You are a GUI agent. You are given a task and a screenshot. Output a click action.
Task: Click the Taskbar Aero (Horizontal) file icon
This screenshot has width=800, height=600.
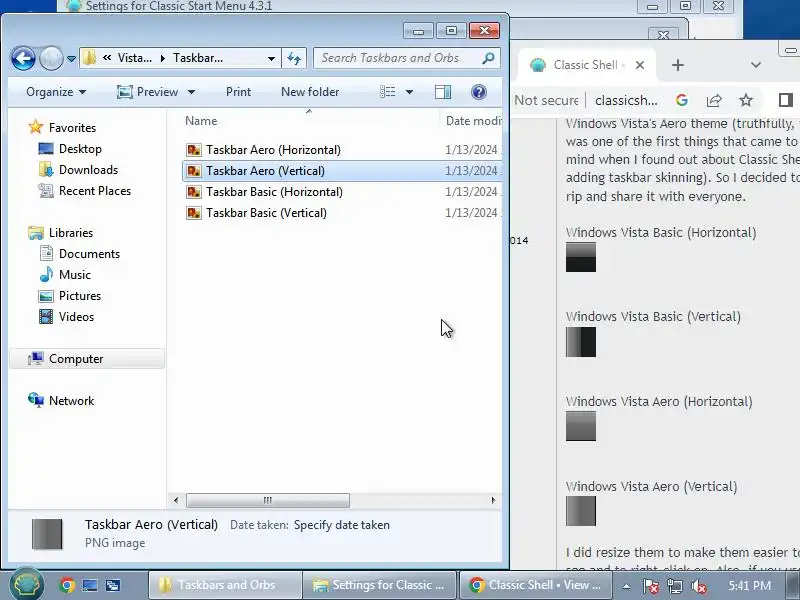194,149
